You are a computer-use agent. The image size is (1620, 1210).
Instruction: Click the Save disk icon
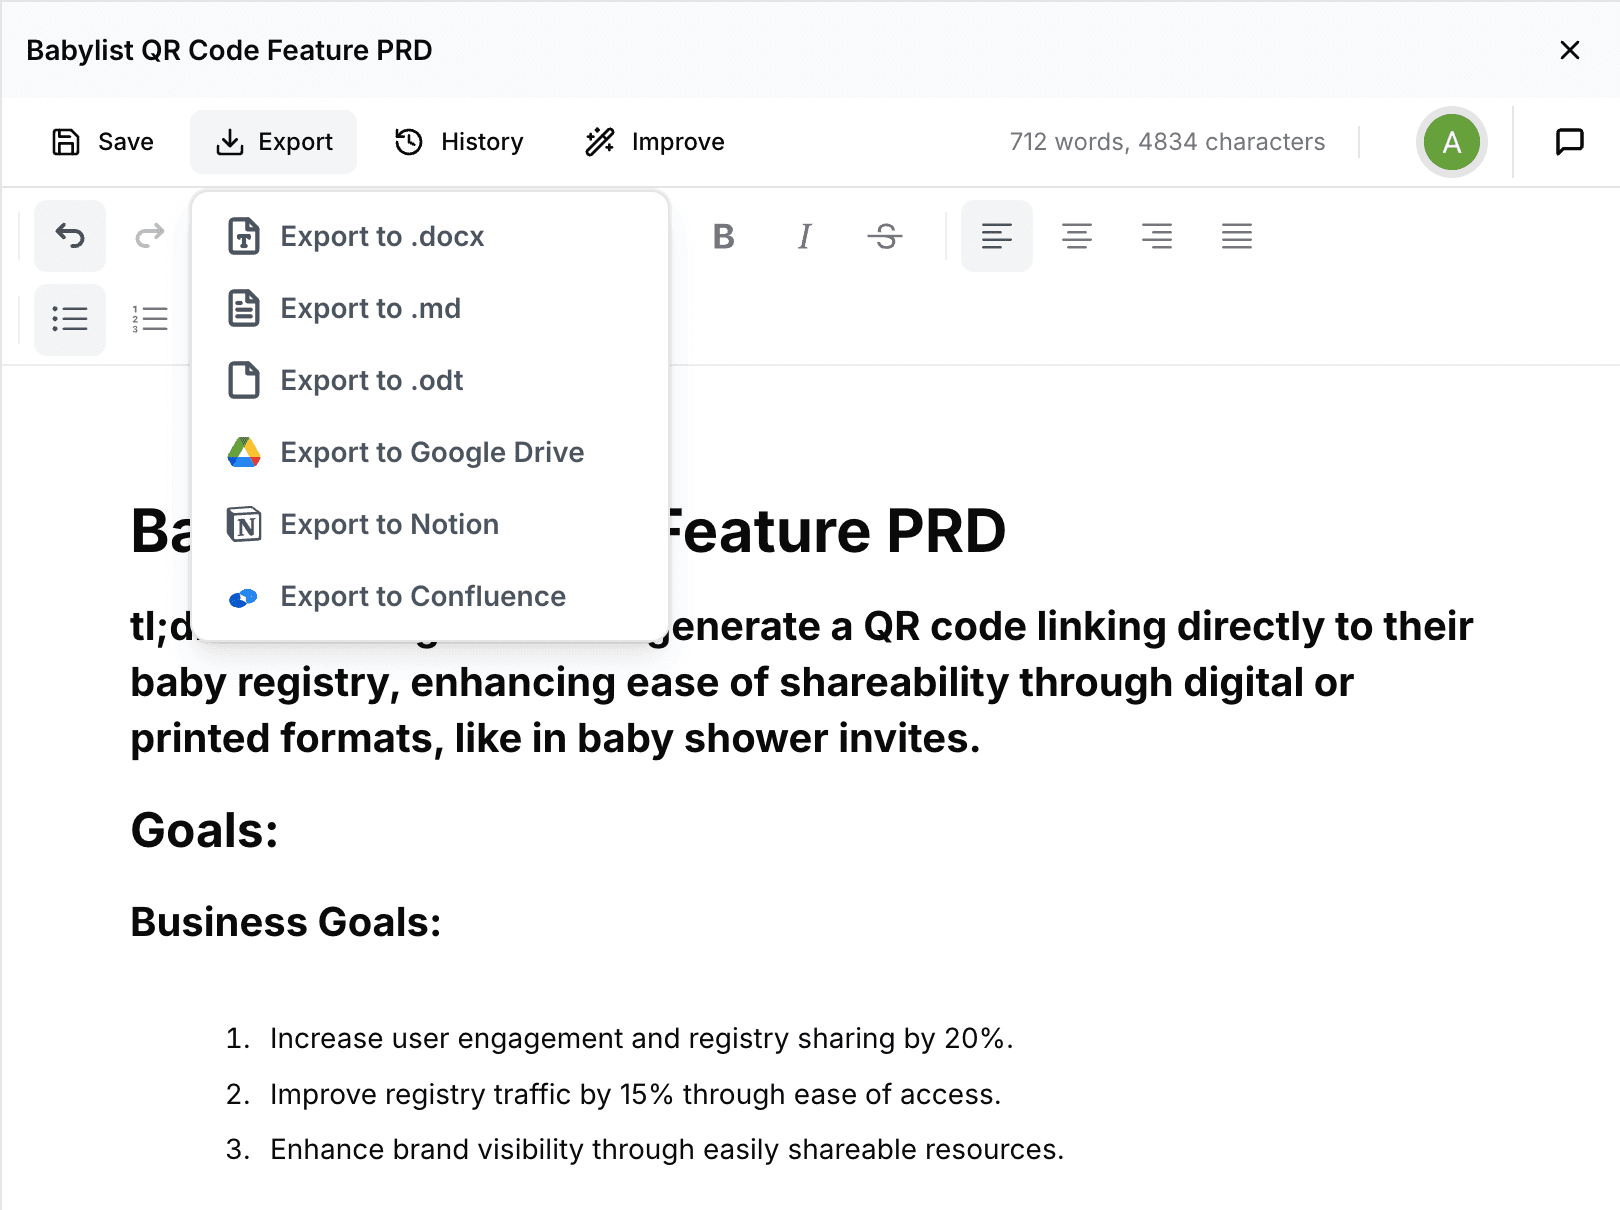pyautogui.click(x=65, y=141)
